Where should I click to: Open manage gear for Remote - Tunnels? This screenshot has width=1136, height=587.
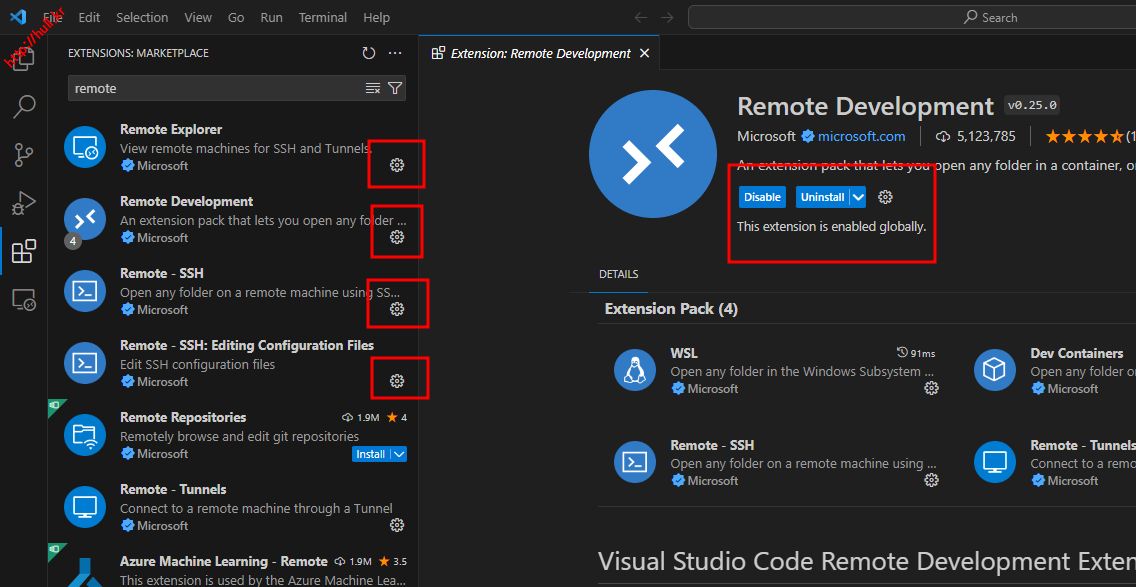(397, 525)
